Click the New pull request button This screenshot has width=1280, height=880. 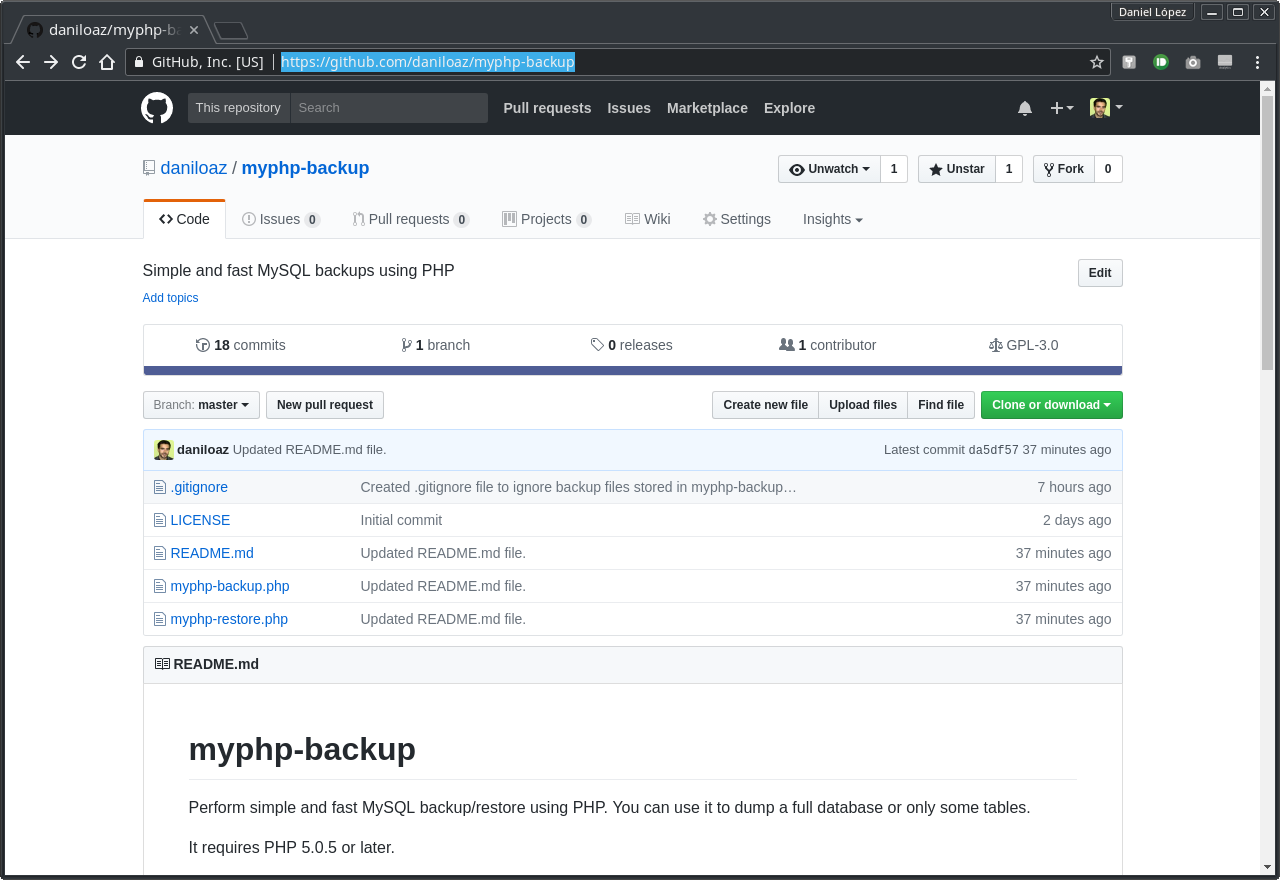point(324,405)
